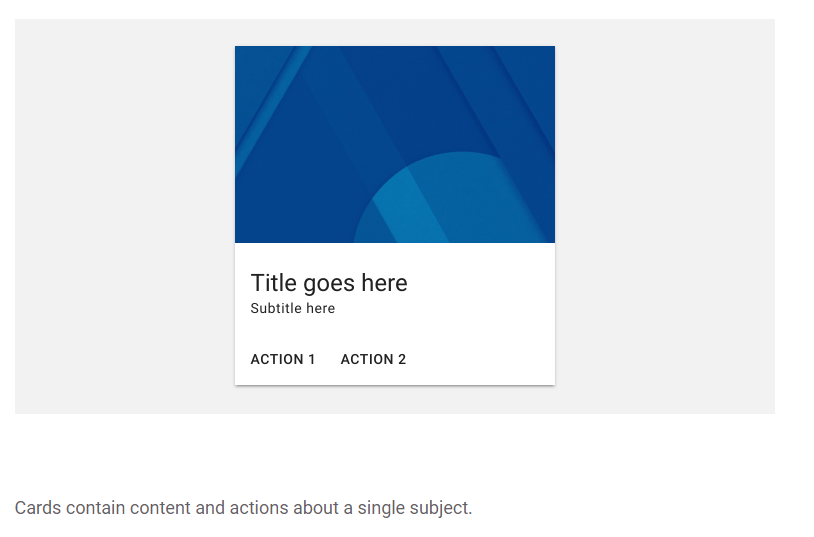Viewport: 814px width, 537px height.
Task: Click the ACTION 1 button
Action: [x=283, y=359]
